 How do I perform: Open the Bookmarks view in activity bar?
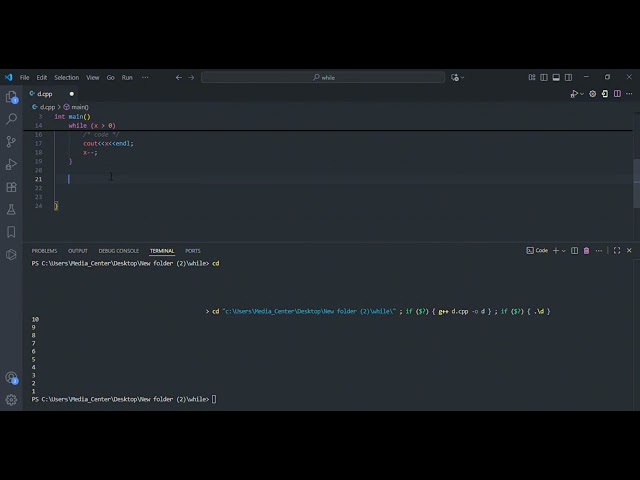[11, 232]
